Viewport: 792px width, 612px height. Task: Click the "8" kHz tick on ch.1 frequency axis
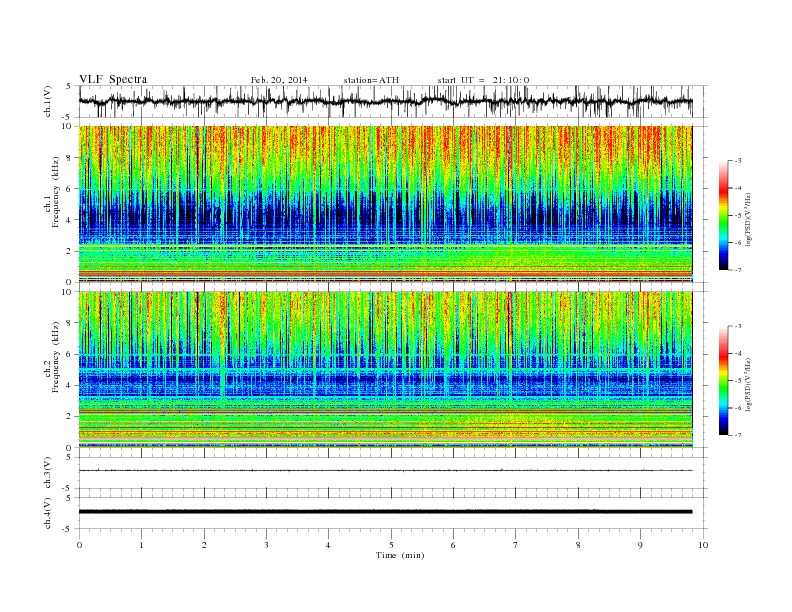pyautogui.click(x=69, y=158)
